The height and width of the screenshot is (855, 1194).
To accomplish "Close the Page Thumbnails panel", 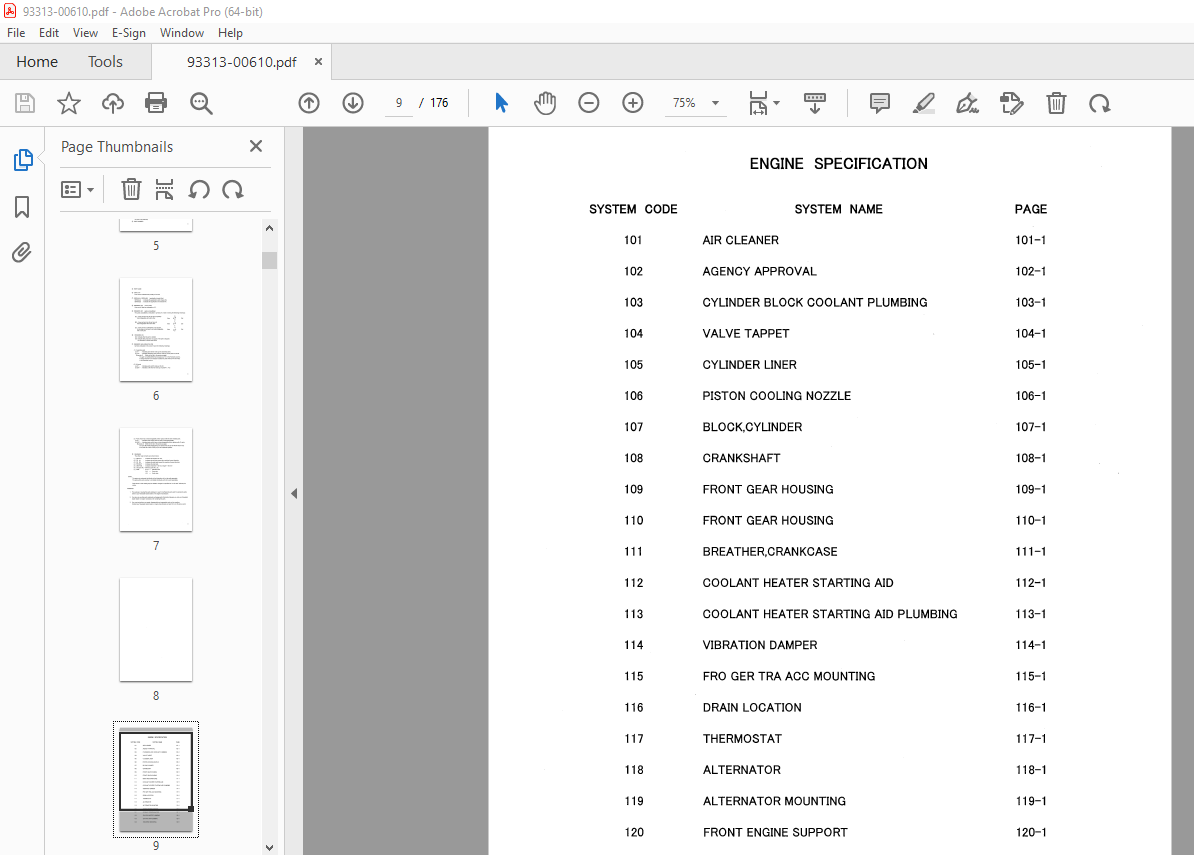I will (256, 146).
